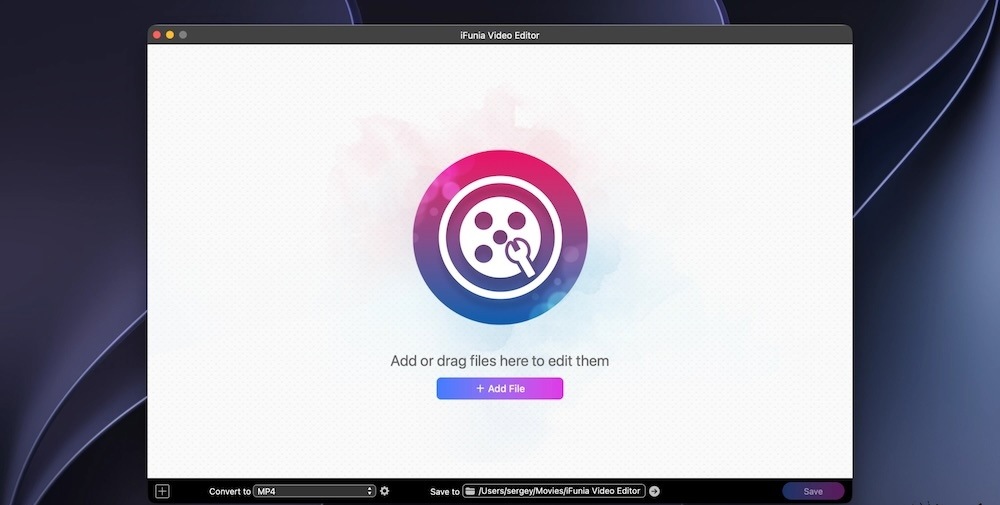Open the gear format settings icon

pos(385,491)
